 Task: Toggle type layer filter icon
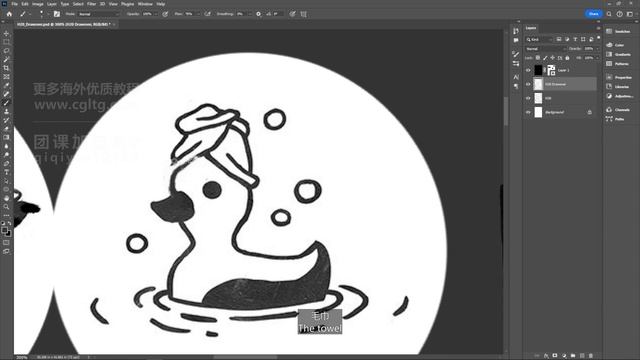point(575,39)
